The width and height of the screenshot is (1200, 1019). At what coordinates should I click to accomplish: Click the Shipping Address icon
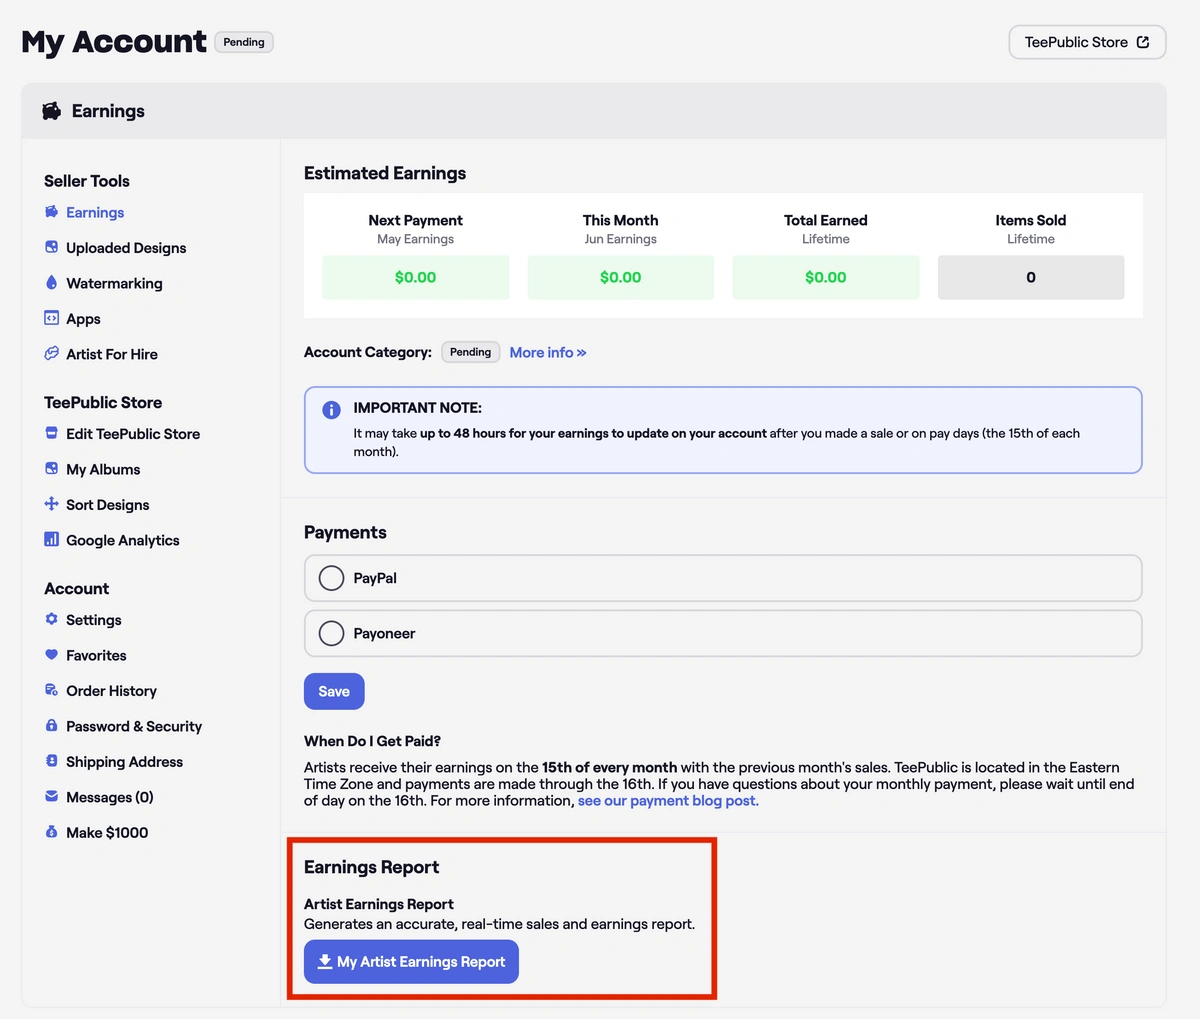coord(52,761)
